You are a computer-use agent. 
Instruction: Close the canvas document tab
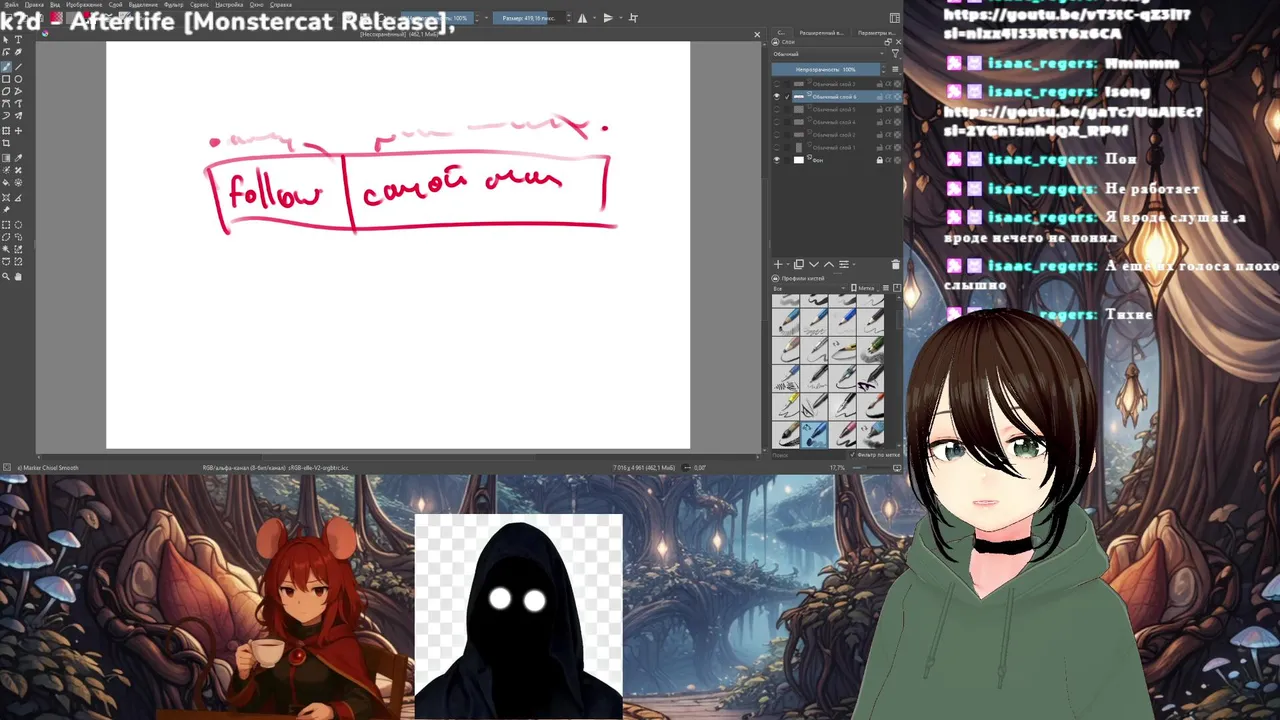click(757, 35)
